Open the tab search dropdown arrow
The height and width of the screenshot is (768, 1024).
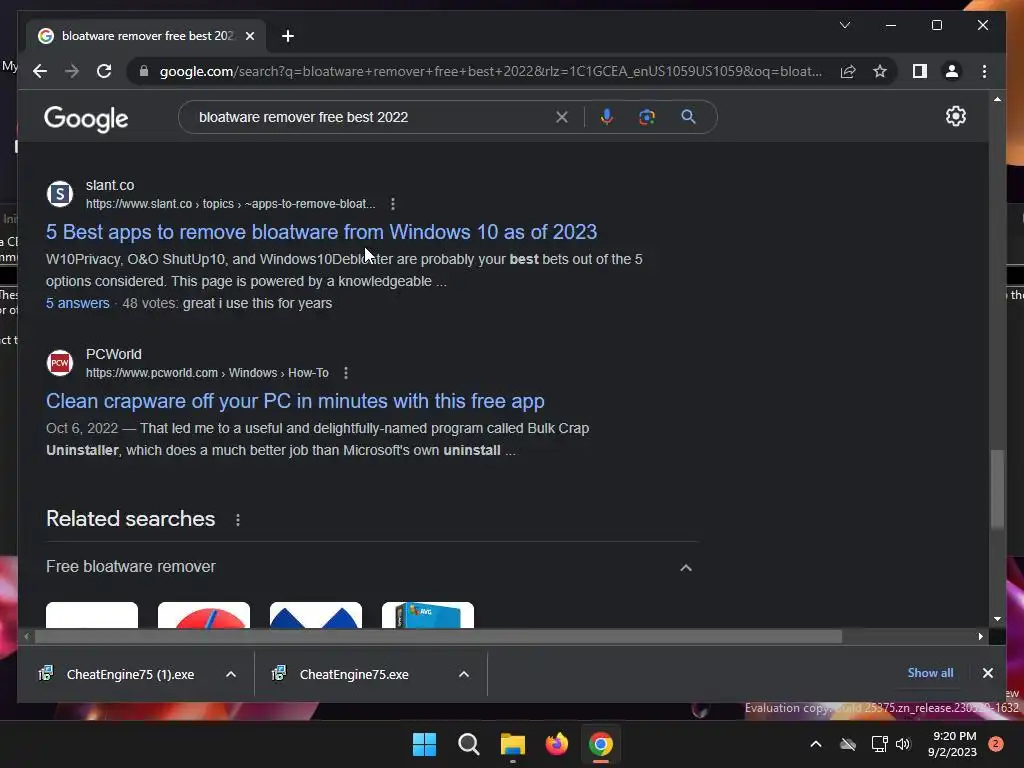click(844, 25)
